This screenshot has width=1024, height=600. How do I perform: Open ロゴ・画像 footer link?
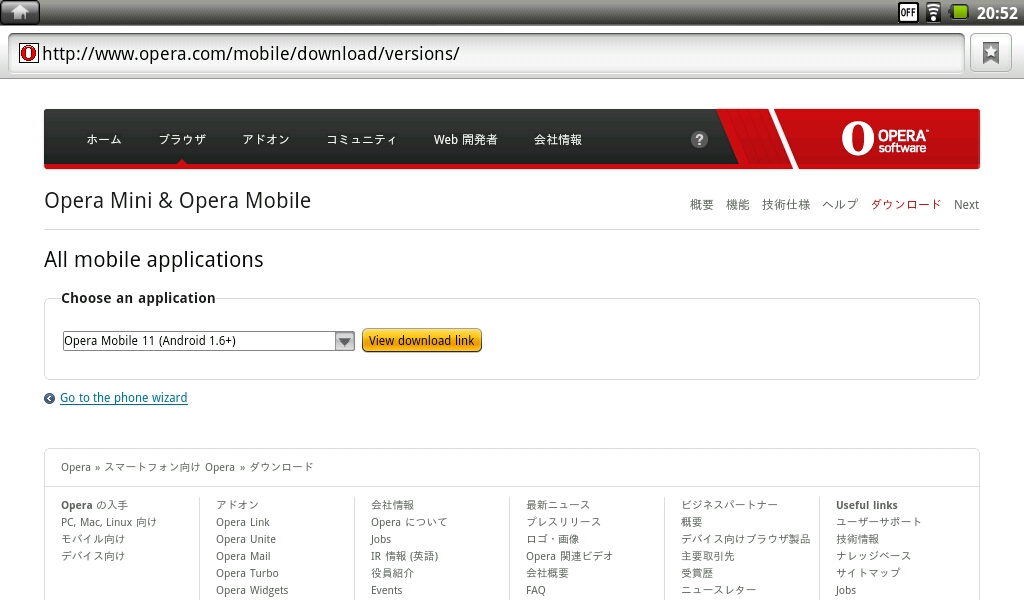click(552, 539)
